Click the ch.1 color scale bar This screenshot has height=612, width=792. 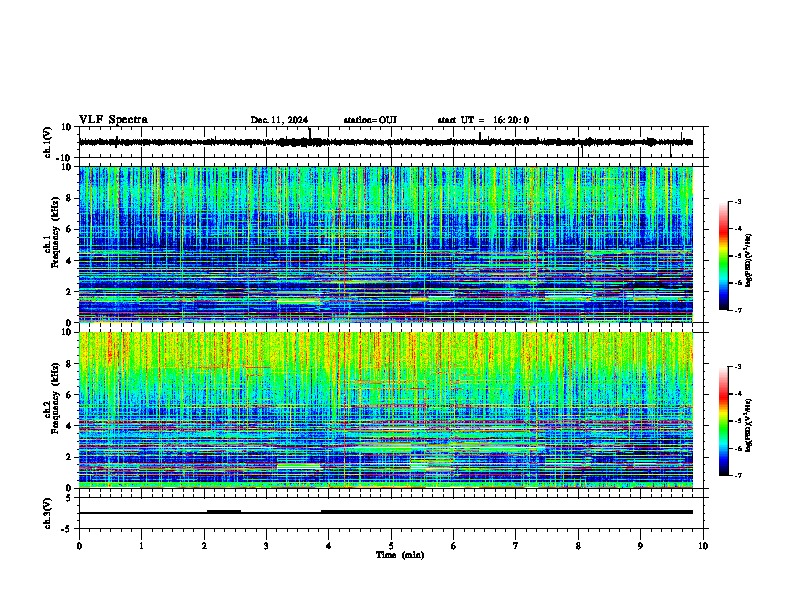click(724, 256)
